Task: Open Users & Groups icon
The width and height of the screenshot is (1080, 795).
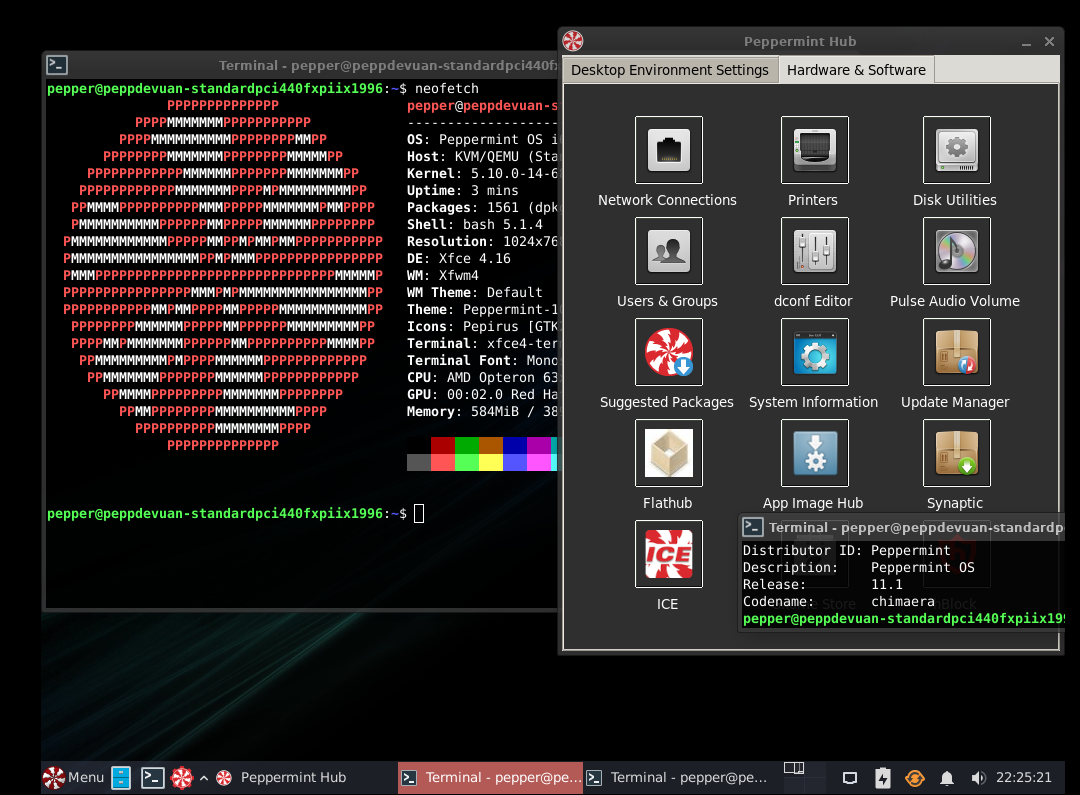Action: pos(668,251)
